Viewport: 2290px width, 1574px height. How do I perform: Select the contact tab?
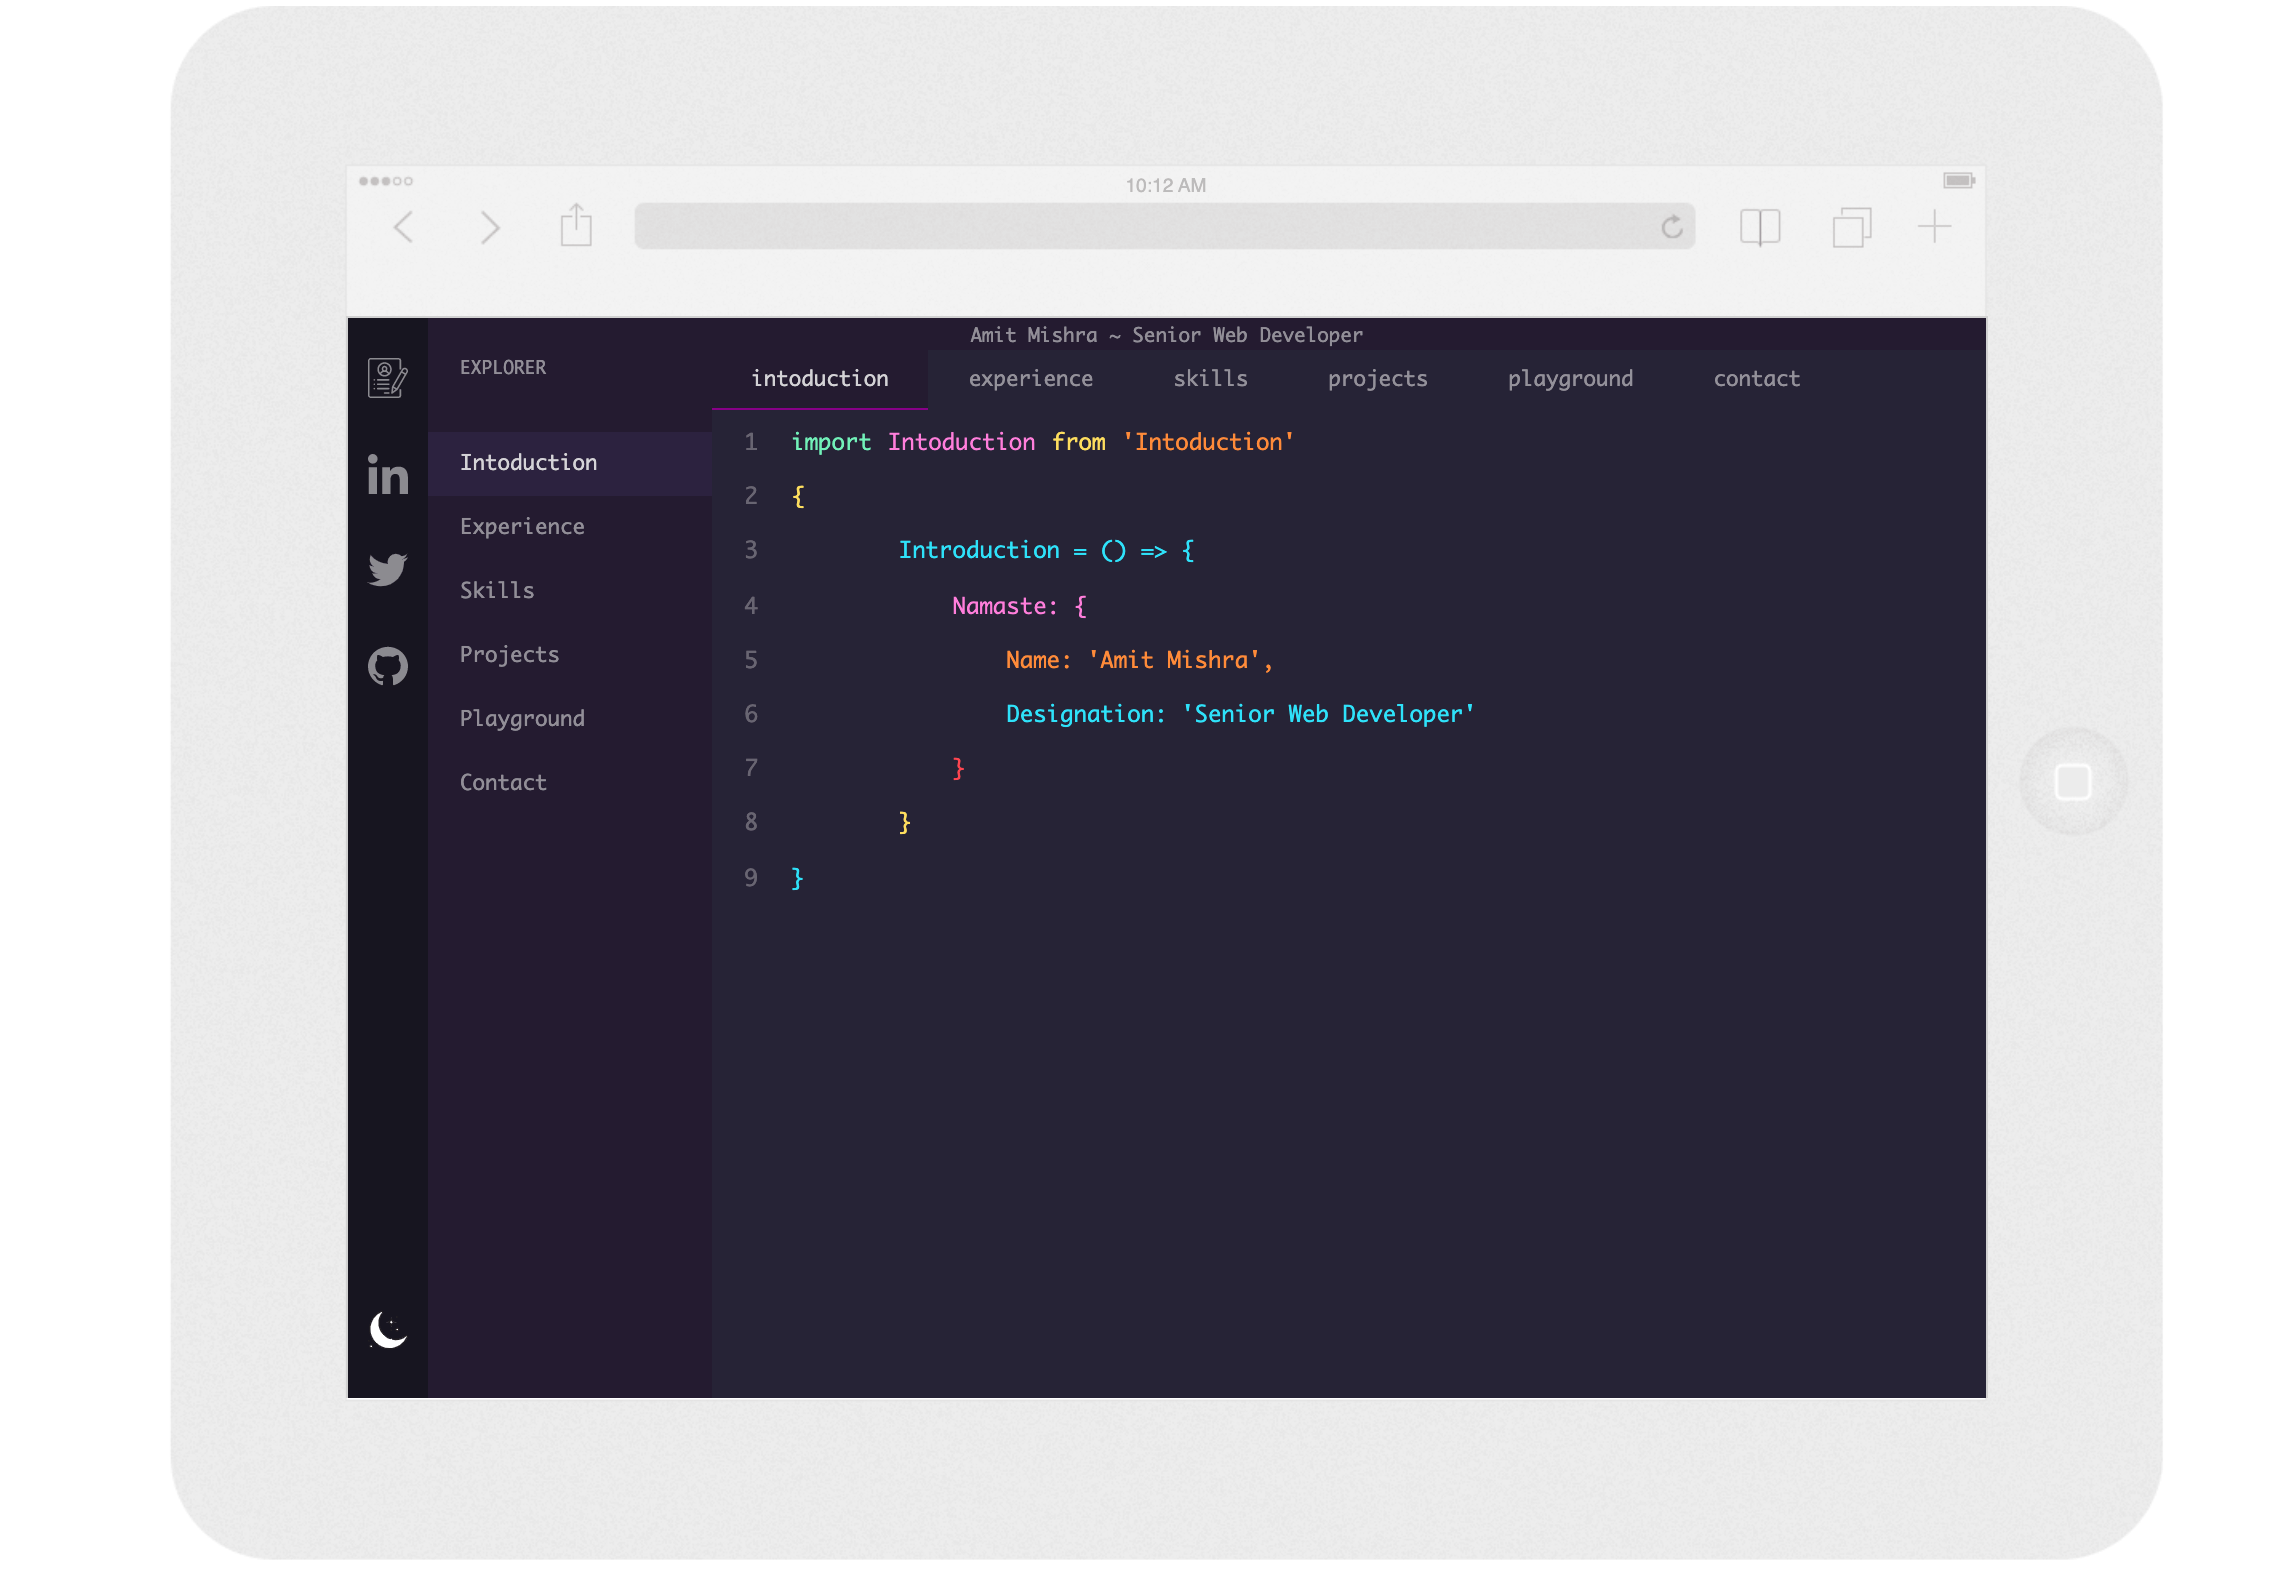[1756, 378]
